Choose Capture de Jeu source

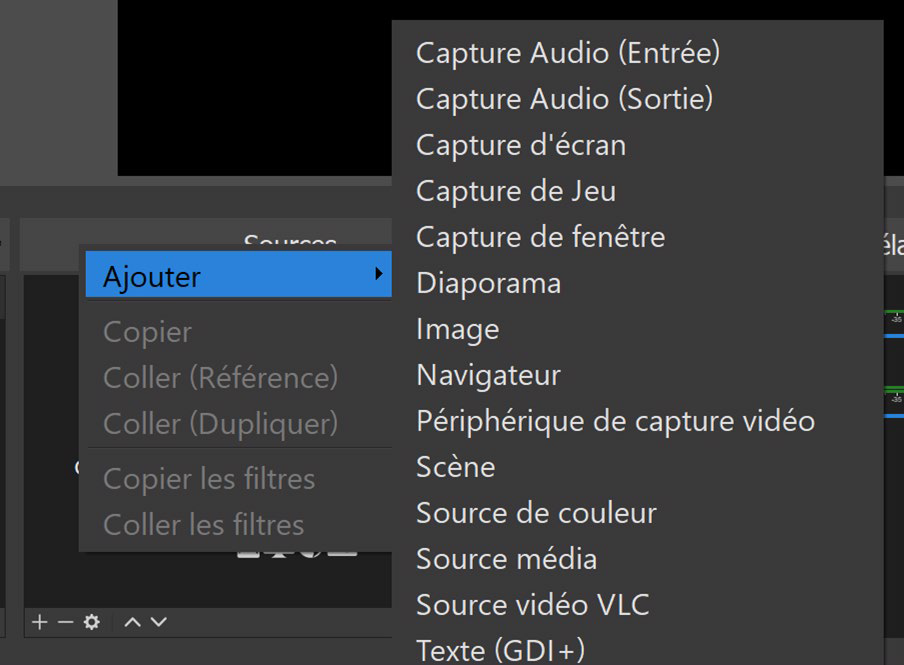[516, 191]
